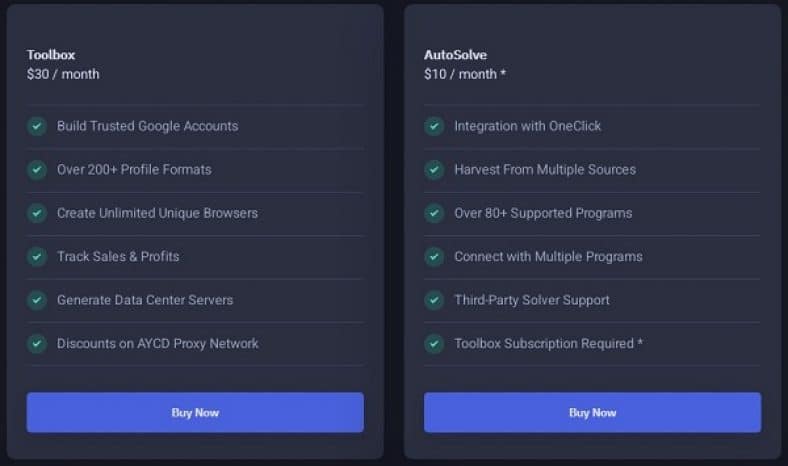Click checkmark beside Third-Party Solver Support

coord(434,300)
